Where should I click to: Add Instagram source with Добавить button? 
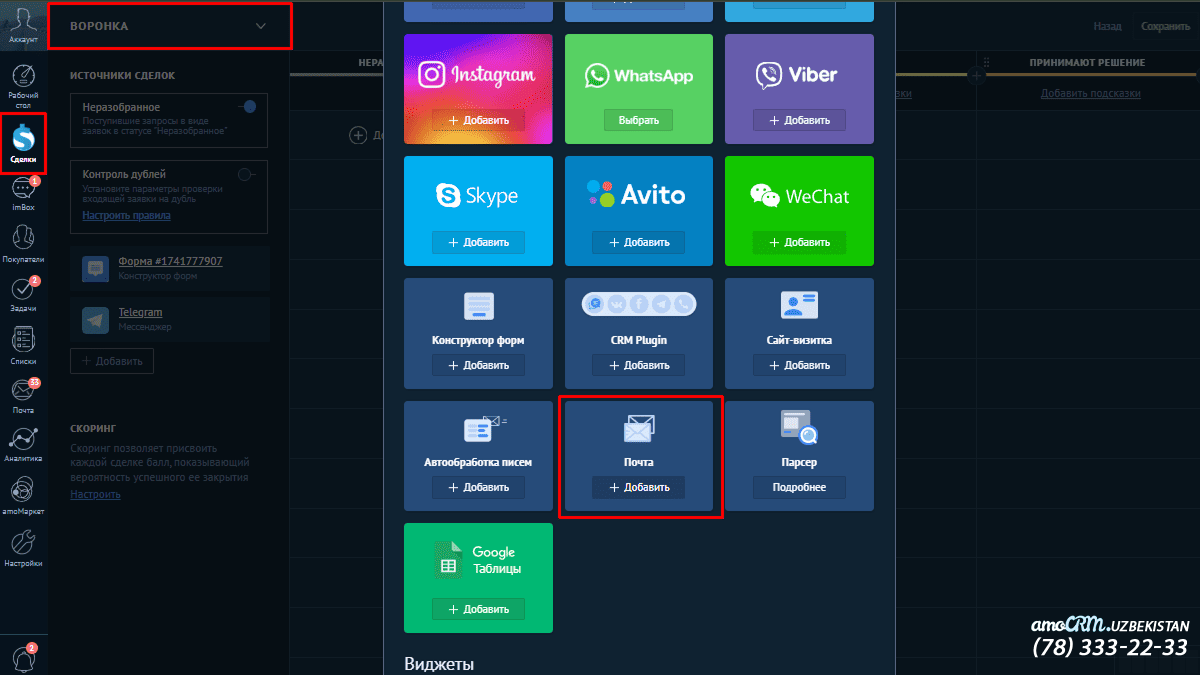tap(478, 120)
